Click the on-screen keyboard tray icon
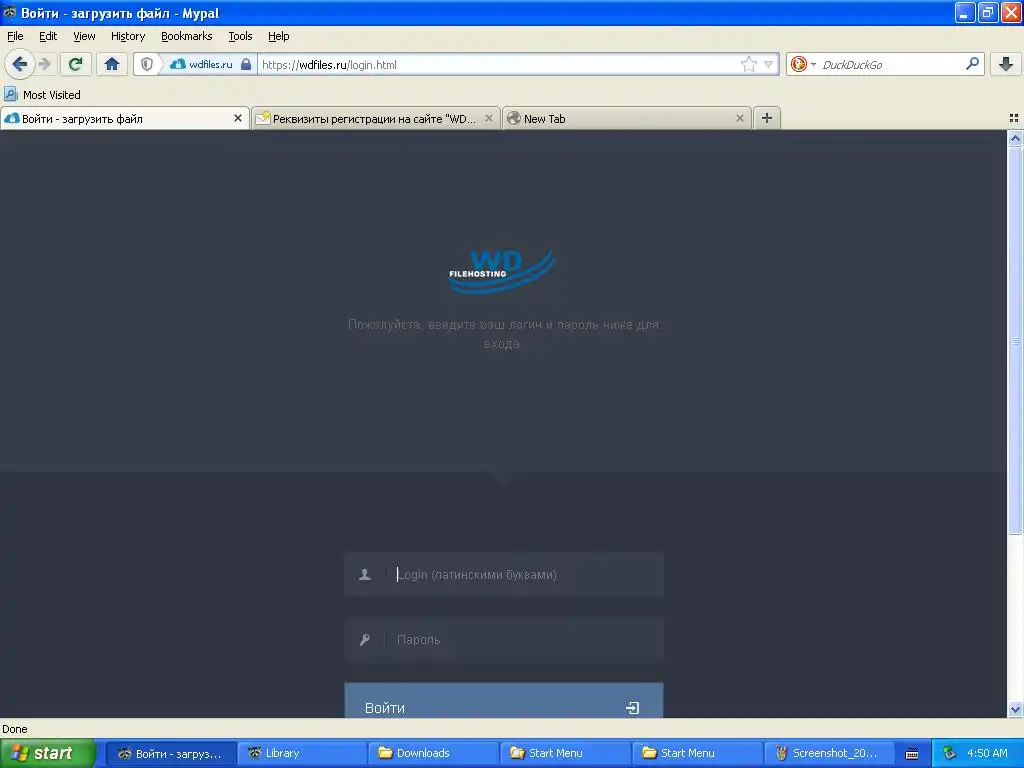This screenshot has height=768, width=1024. click(x=912, y=754)
